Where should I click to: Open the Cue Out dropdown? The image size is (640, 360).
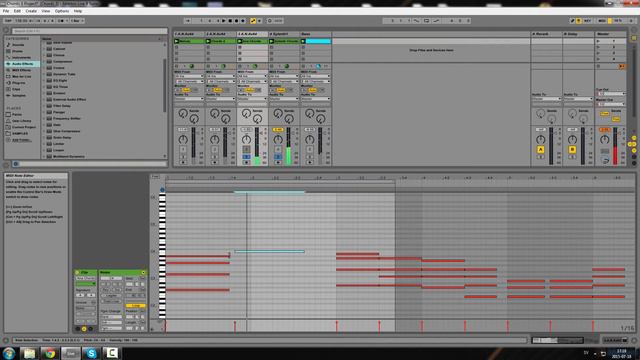click(611, 94)
